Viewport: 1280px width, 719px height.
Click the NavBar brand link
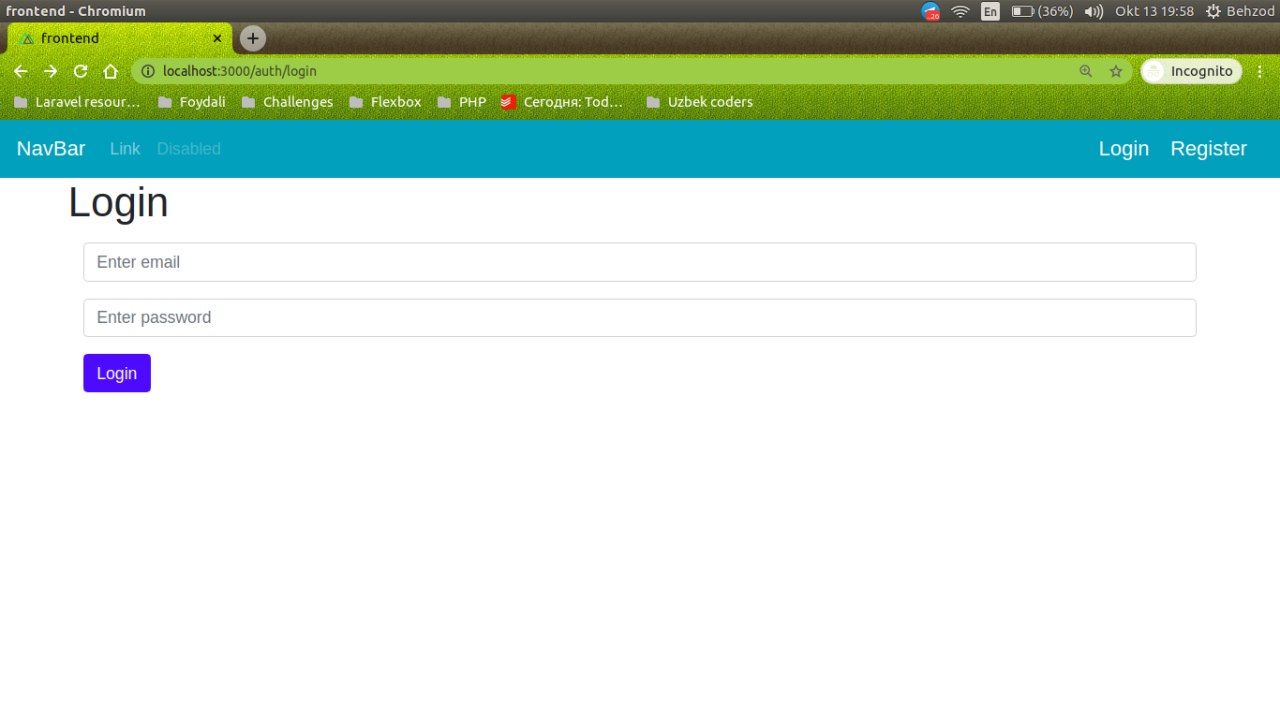click(x=51, y=149)
